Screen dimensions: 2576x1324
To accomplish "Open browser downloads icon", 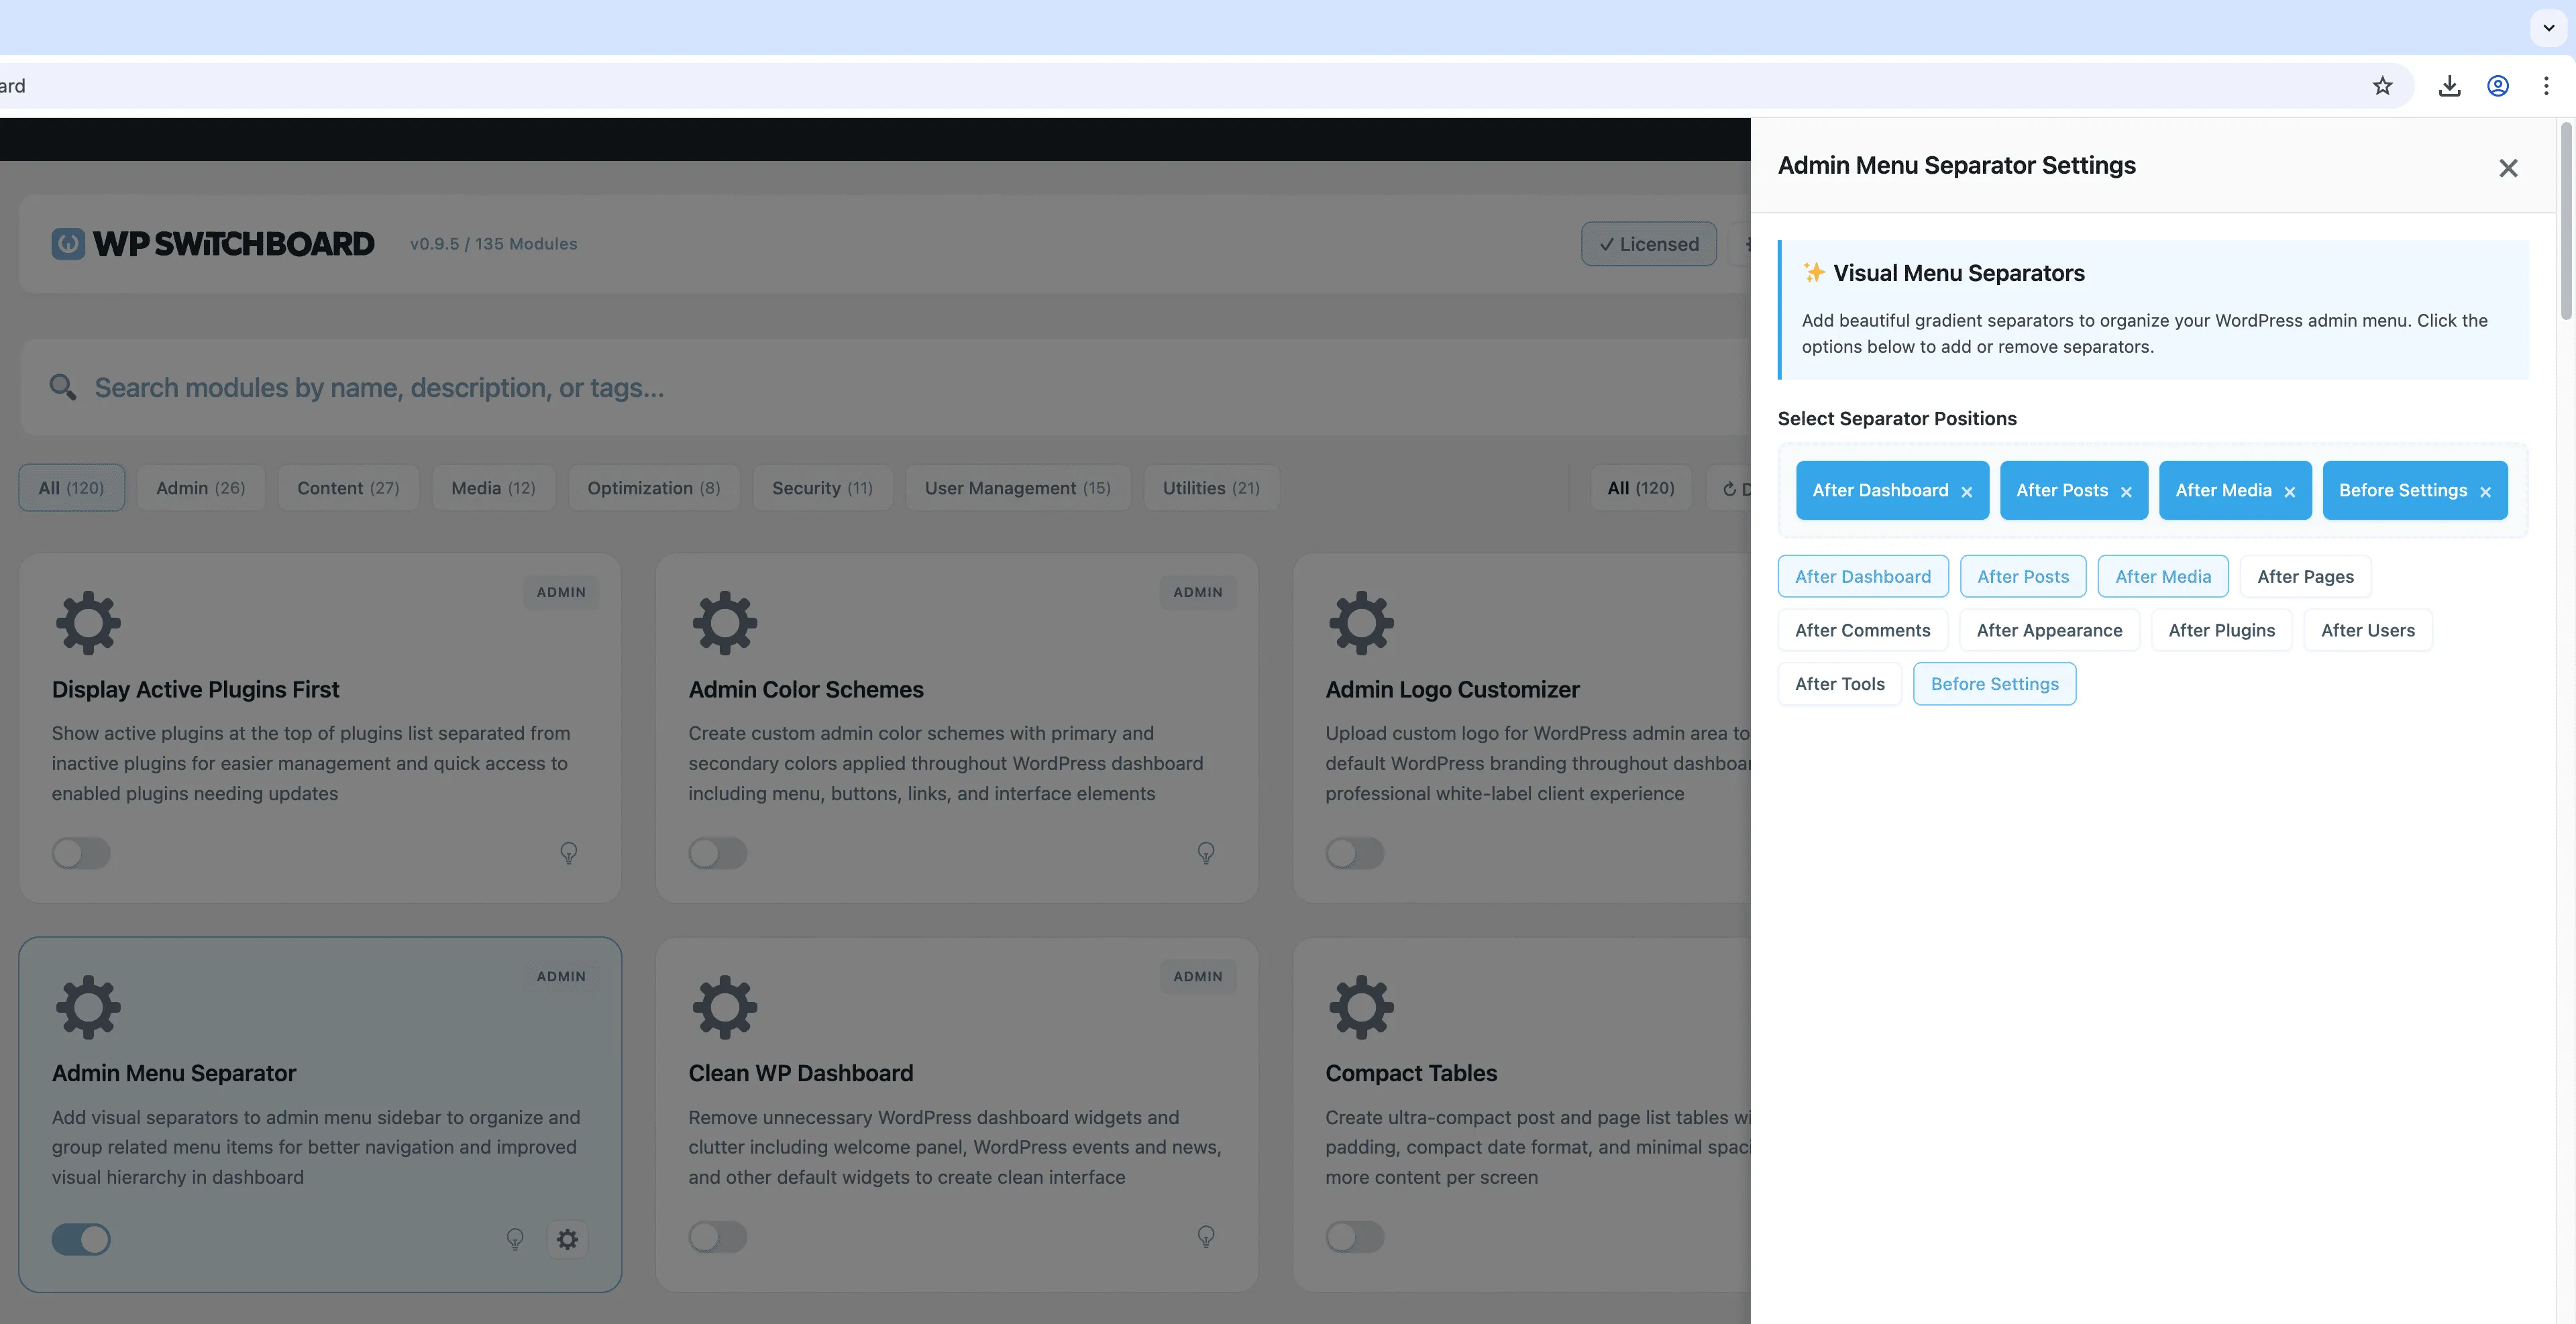I will 2449,86.
